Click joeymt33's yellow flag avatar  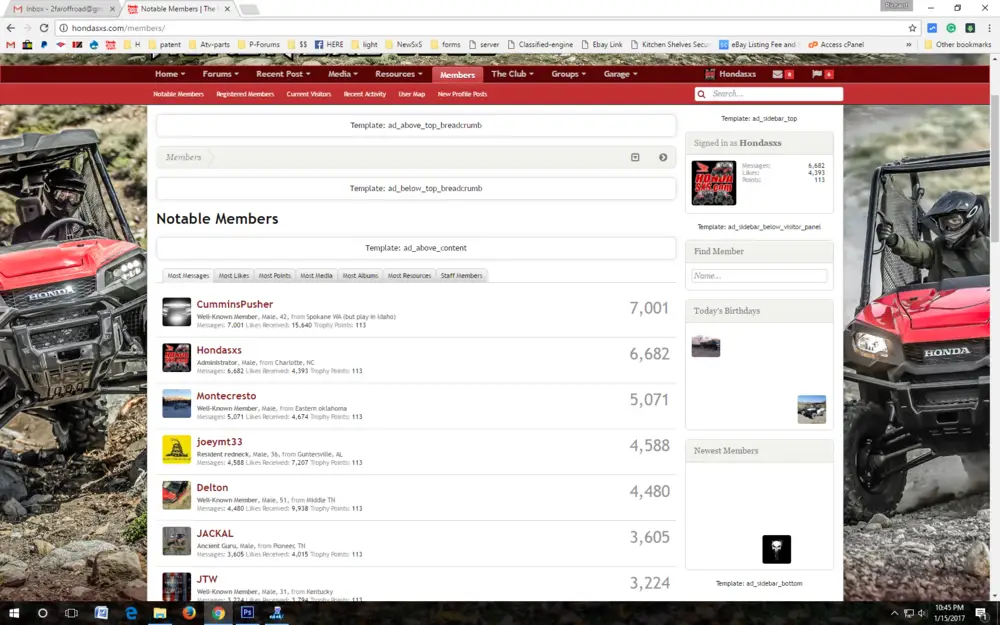(177, 450)
